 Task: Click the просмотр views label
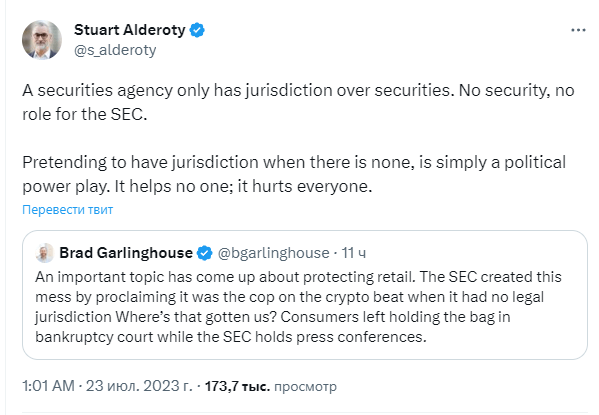tap(305, 387)
